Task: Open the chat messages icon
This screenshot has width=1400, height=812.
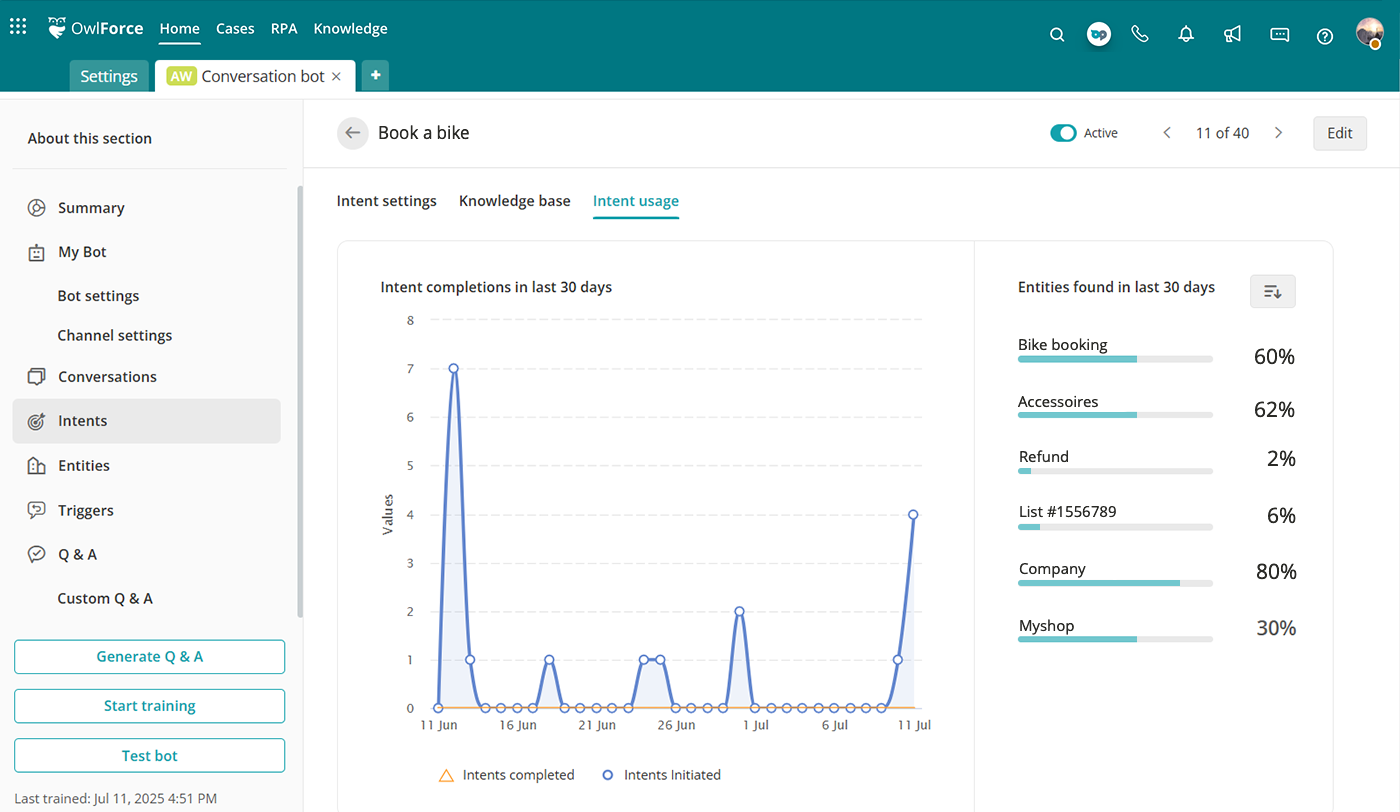Action: coord(1279,35)
